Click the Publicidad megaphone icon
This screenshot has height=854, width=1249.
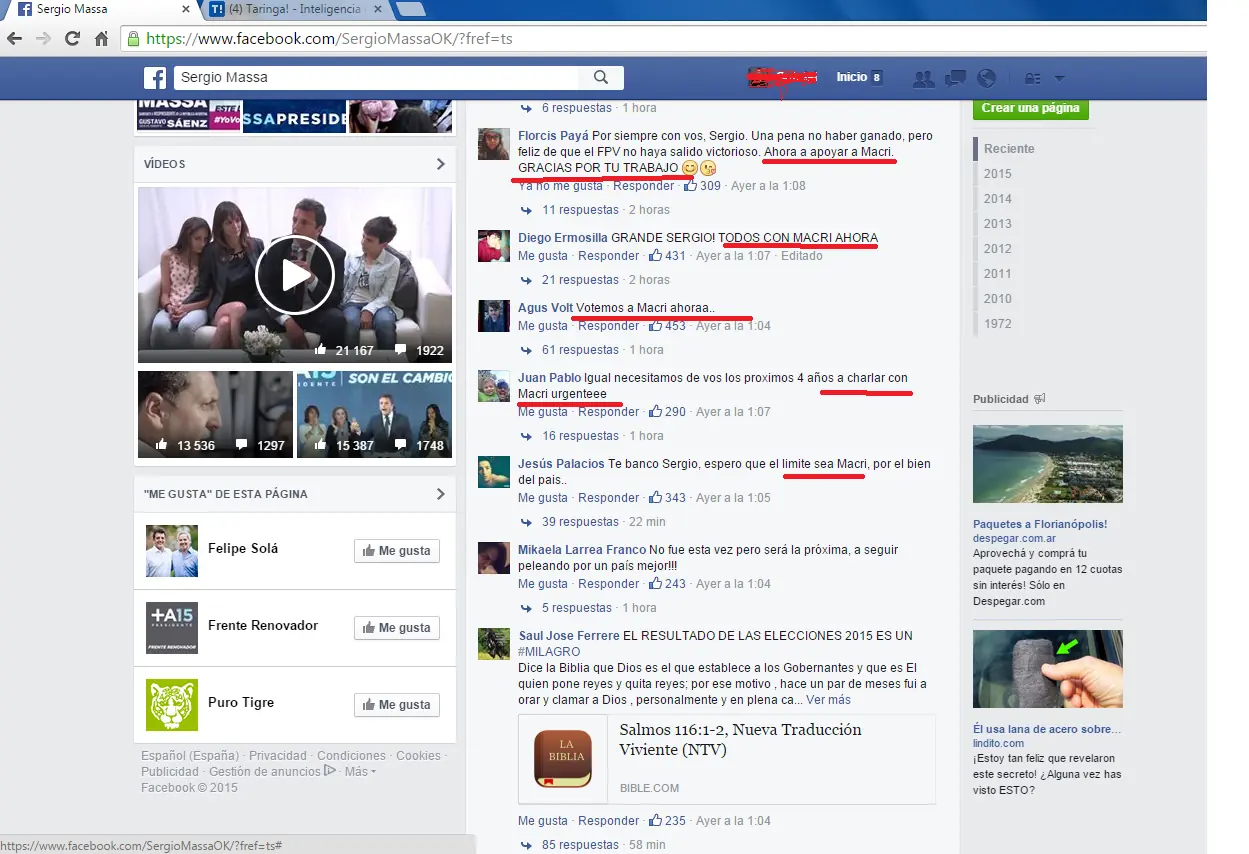[1040, 399]
